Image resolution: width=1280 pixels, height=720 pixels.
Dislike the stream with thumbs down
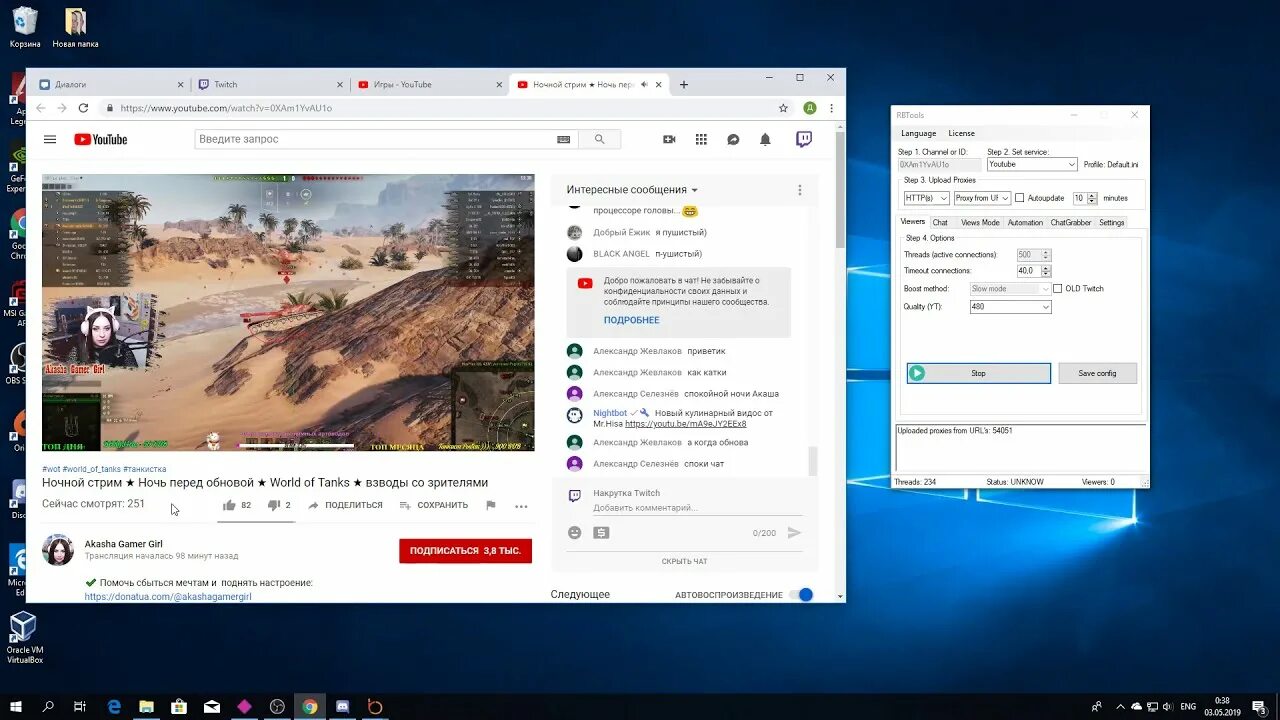[273, 505]
